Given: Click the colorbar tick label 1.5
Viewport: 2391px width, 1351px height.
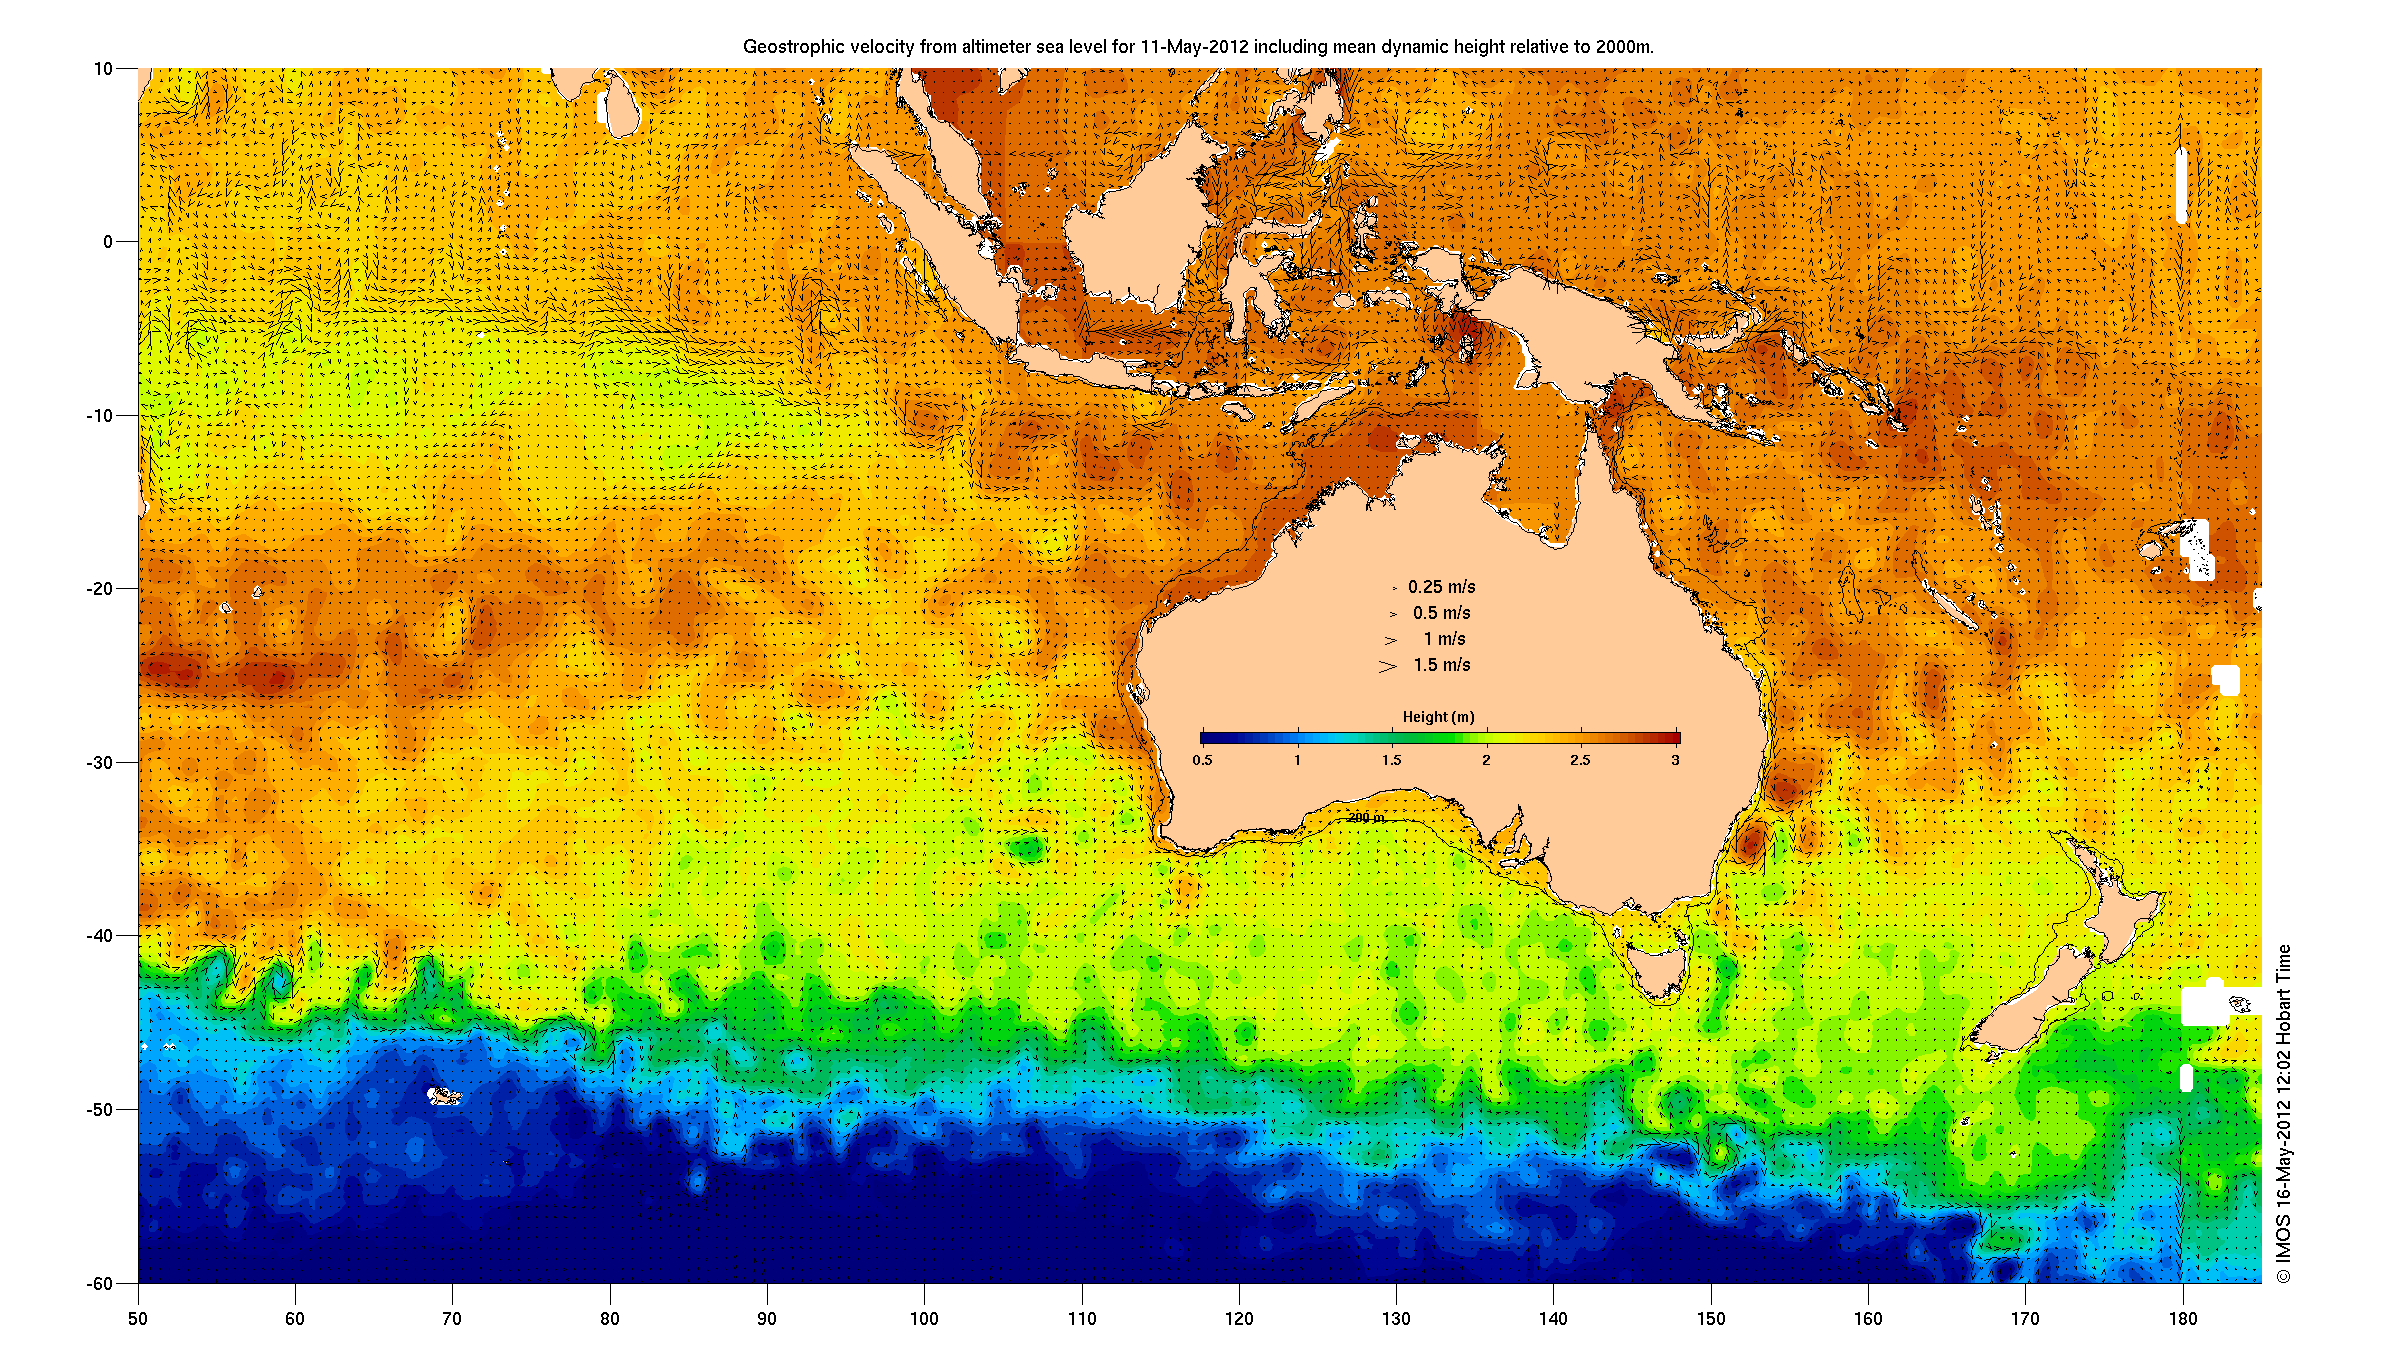Looking at the screenshot, I should [1392, 760].
